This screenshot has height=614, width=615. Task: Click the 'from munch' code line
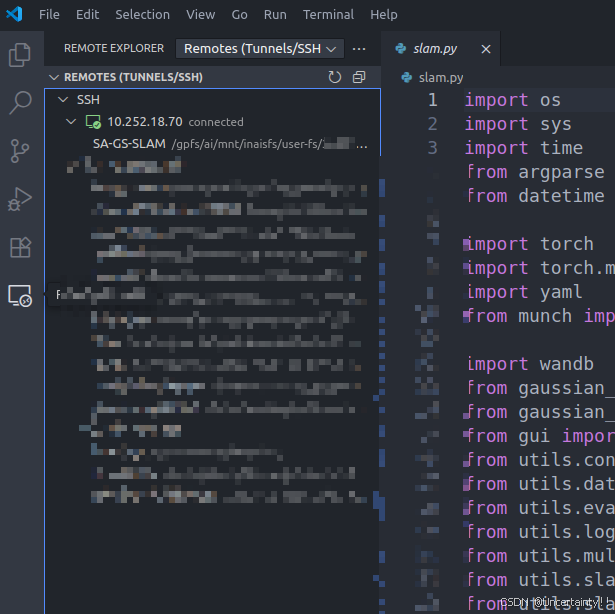point(540,316)
